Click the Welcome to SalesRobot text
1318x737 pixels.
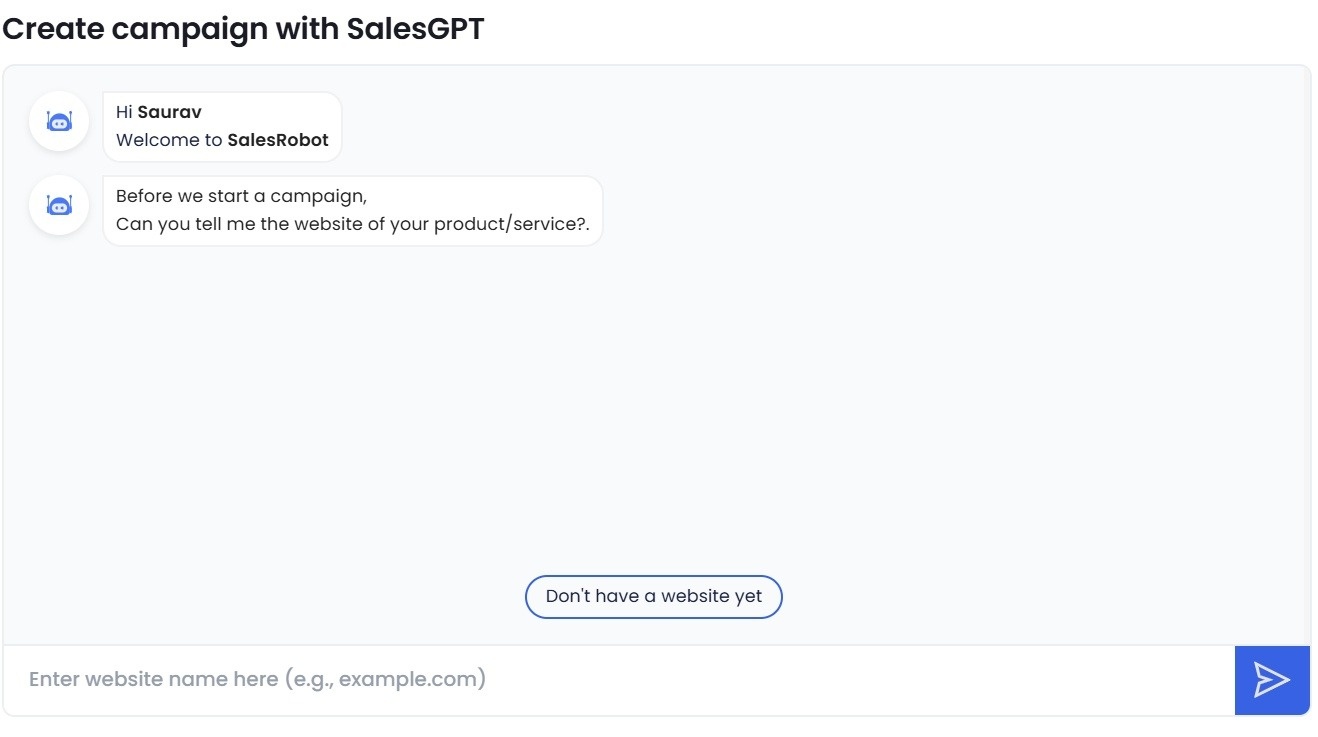[x=222, y=140]
